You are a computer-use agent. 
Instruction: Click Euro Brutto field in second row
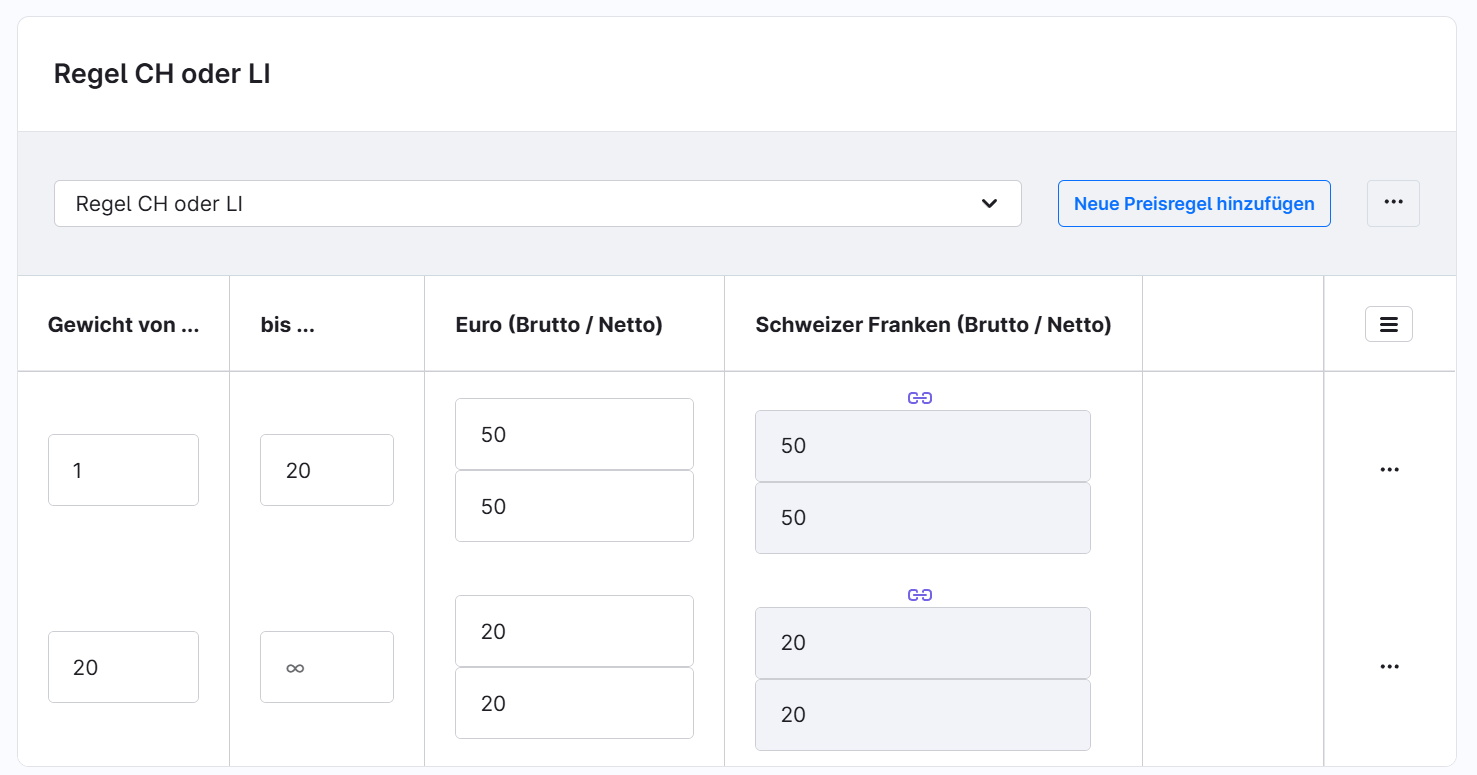coord(574,631)
